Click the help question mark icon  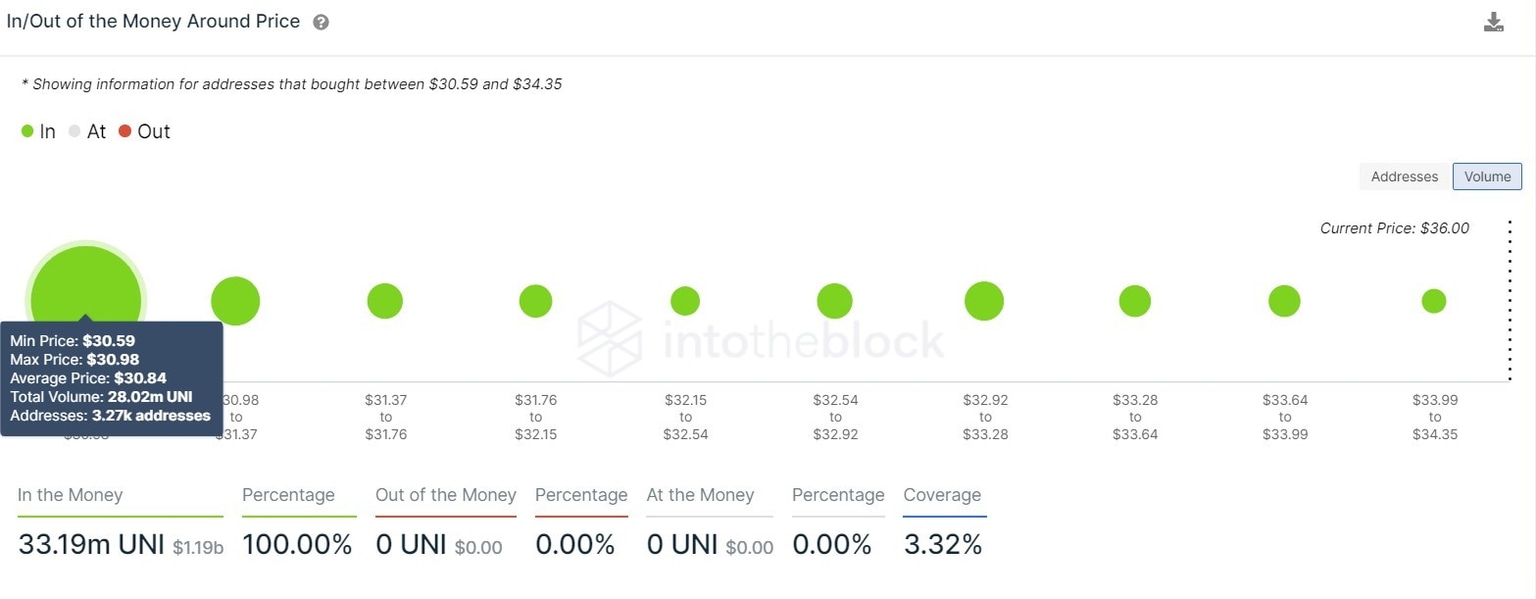[x=321, y=22]
